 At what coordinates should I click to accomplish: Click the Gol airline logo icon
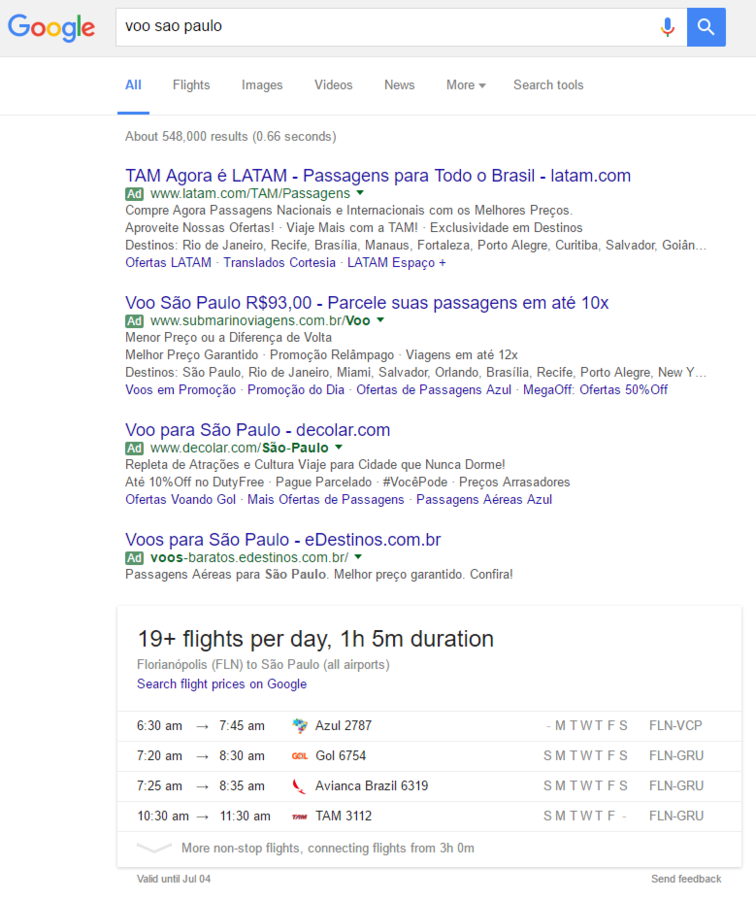[300, 756]
